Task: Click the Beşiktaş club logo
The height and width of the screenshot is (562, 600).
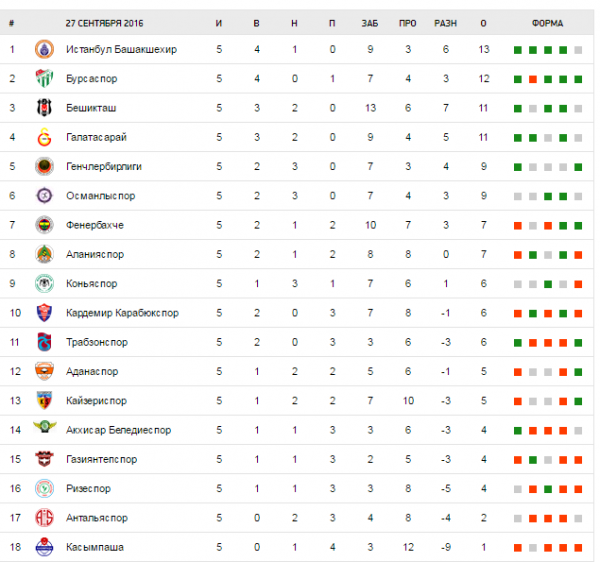Action: [43, 107]
